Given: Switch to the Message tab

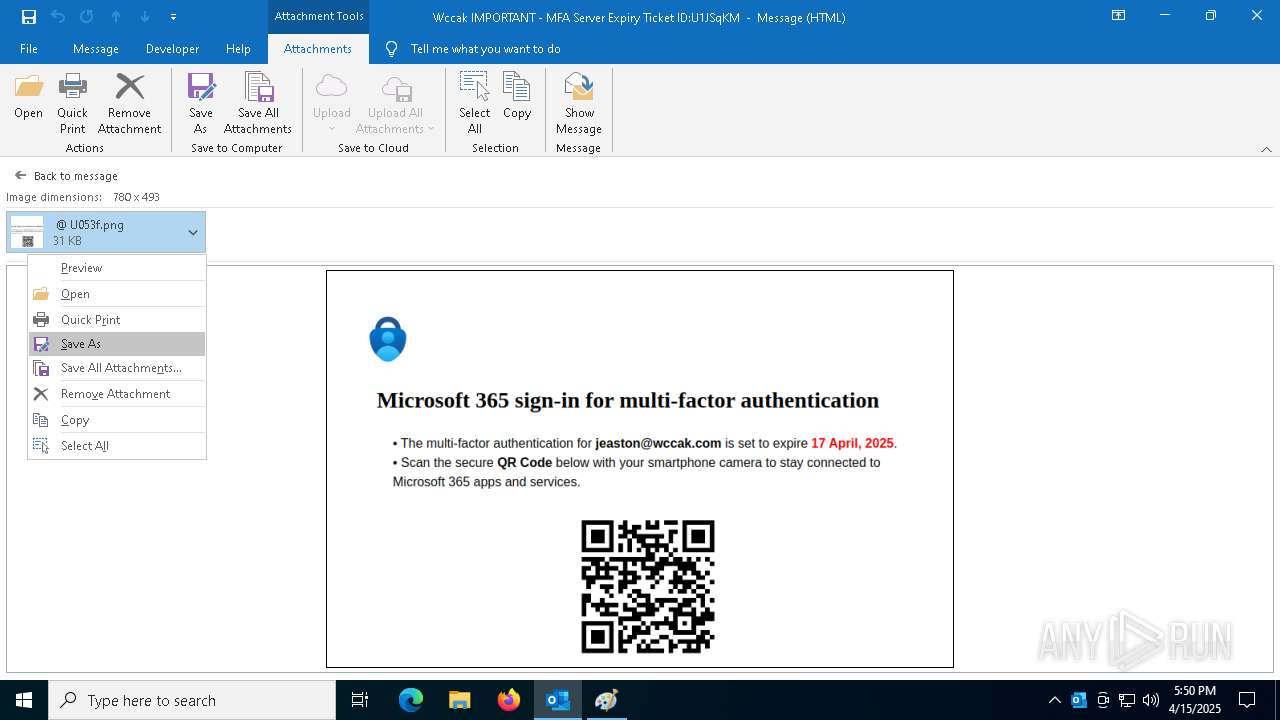Looking at the screenshot, I should (x=96, y=49).
